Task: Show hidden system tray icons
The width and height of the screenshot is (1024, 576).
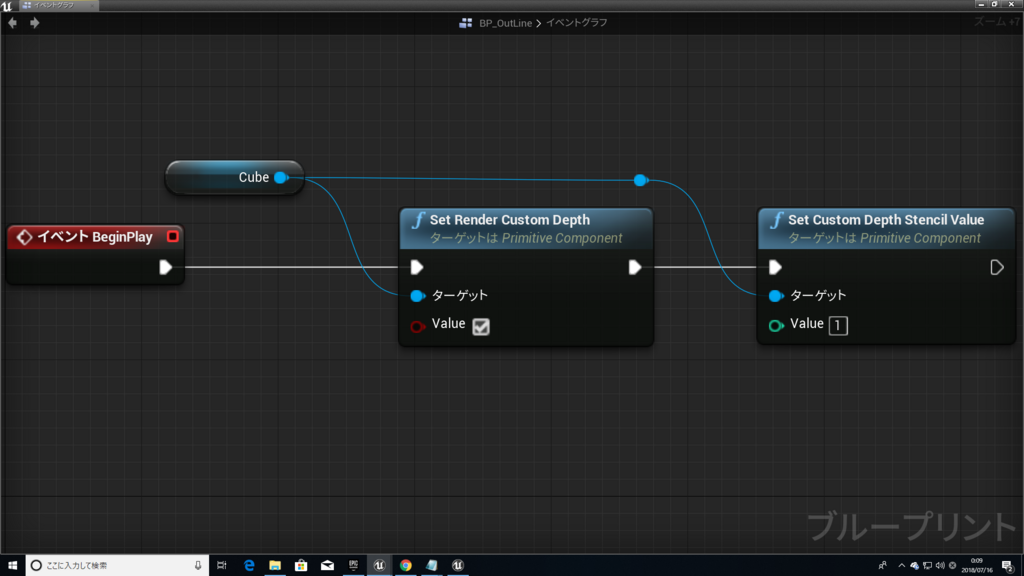Action: click(902, 566)
